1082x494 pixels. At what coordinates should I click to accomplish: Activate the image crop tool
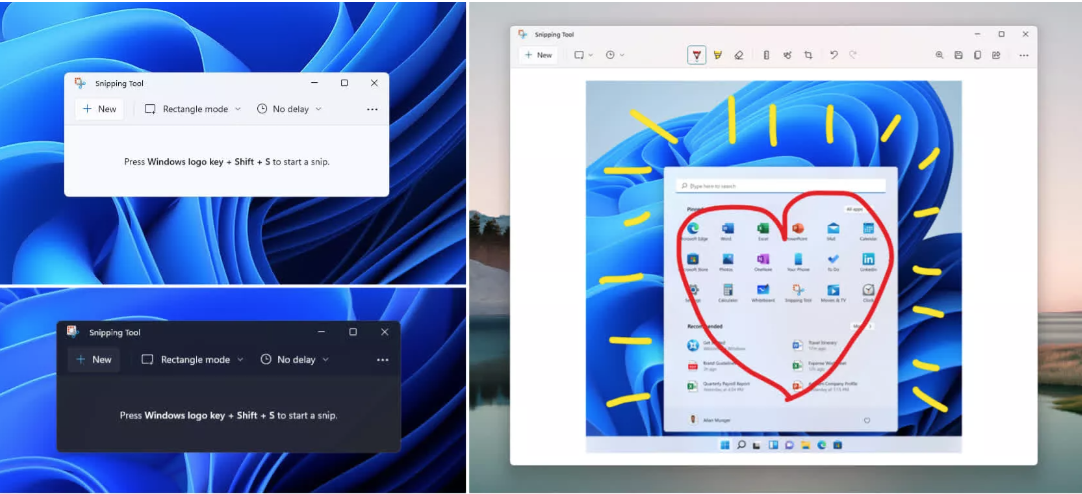pyautogui.click(x=808, y=55)
